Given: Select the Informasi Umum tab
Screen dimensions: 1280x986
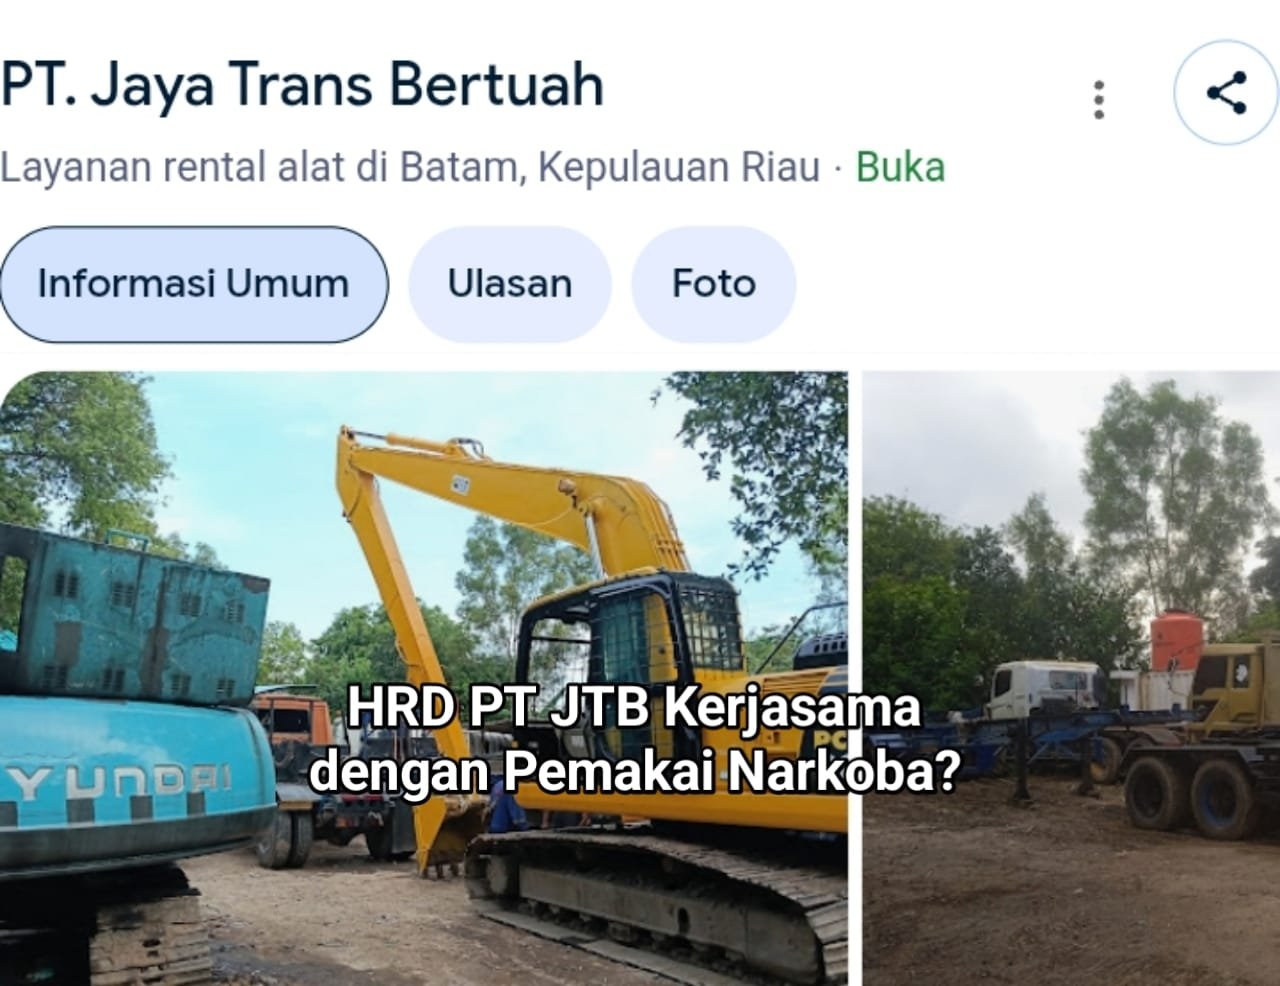Looking at the screenshot, I should click(x=194, y=284).
